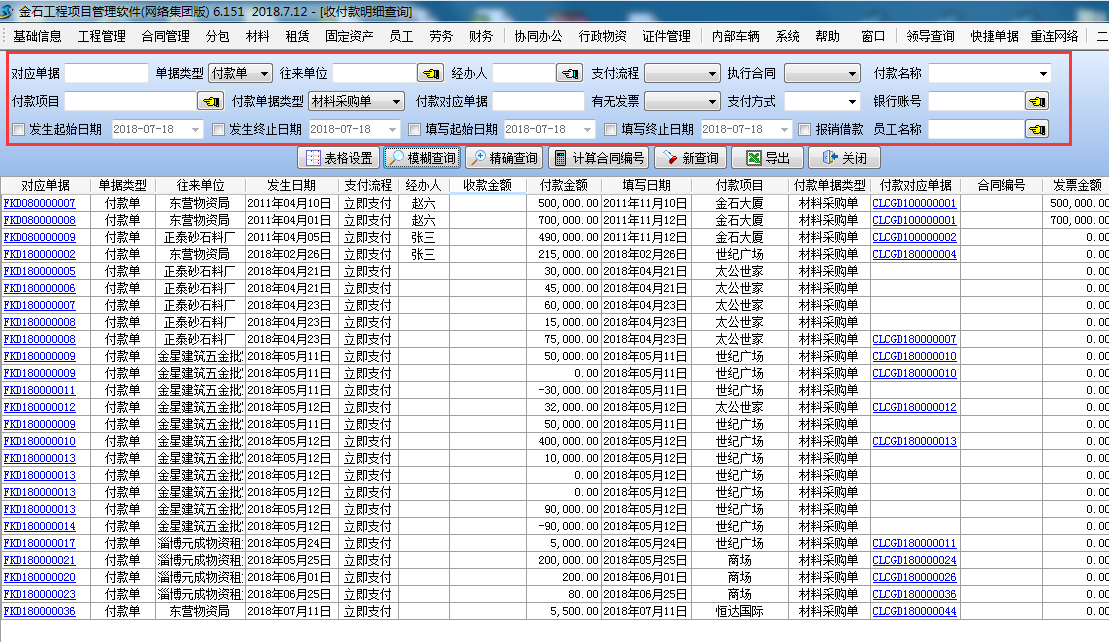
Task: Open the 证件管理 menu
Action: [666, 36]
